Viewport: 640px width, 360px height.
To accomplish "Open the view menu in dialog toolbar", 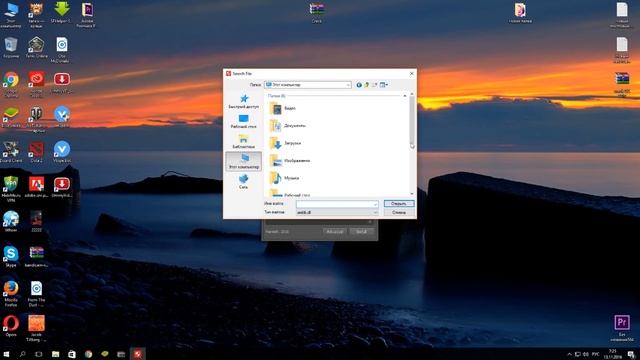I will coord(384,85).
